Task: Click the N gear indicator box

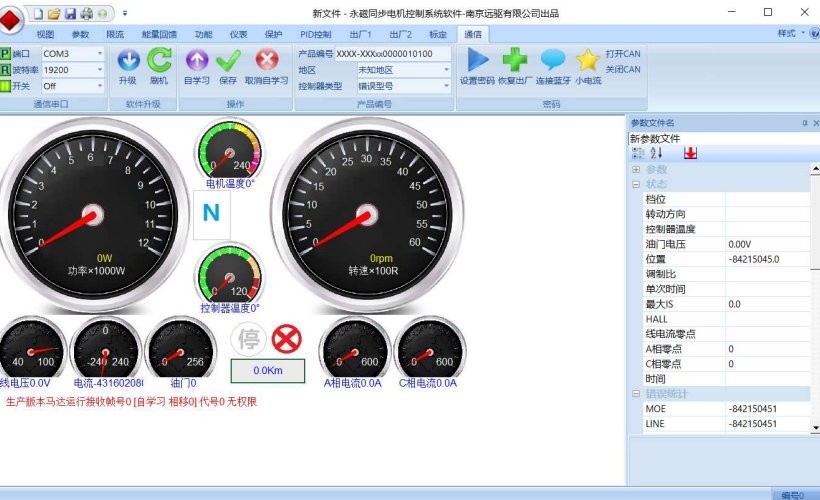Action: click(x=211, y=213)
